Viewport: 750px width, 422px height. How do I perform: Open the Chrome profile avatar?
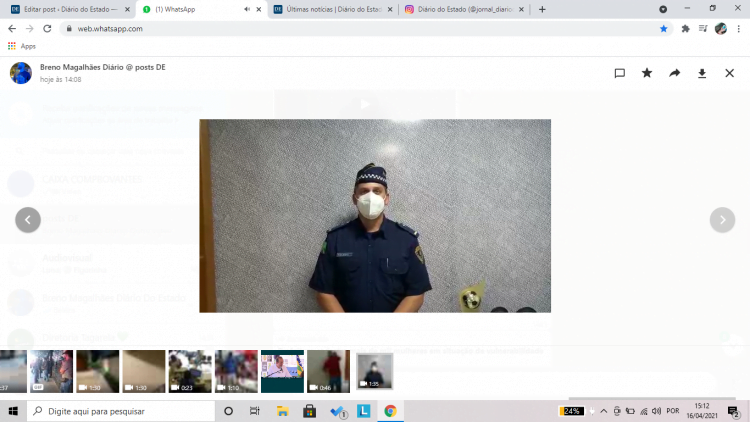point(721,29)
